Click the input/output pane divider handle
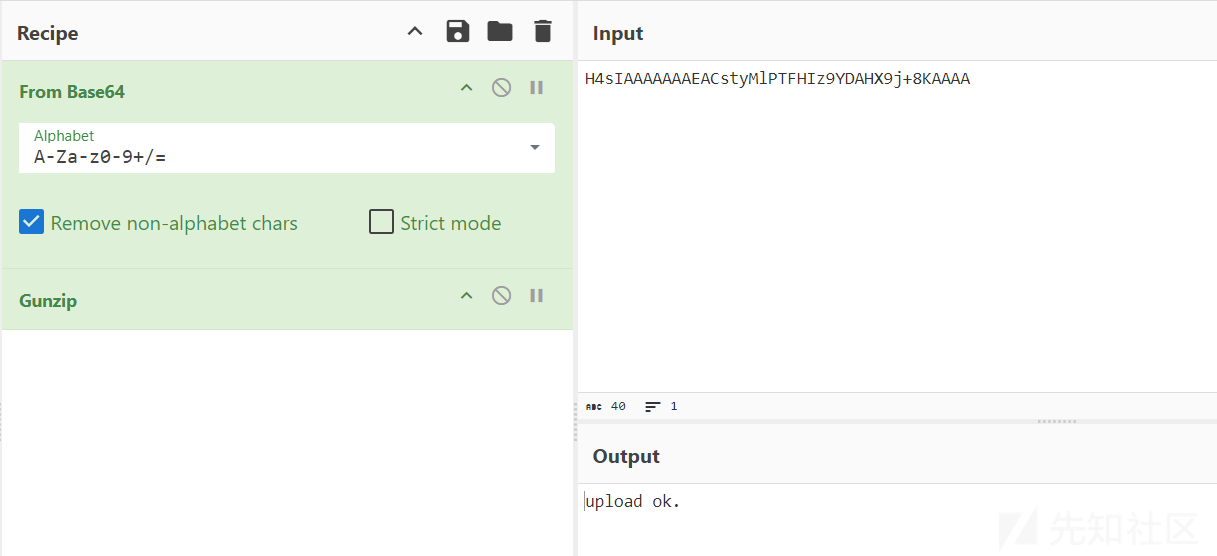This screenshot has height=556, width=1217. point(1056,421)
